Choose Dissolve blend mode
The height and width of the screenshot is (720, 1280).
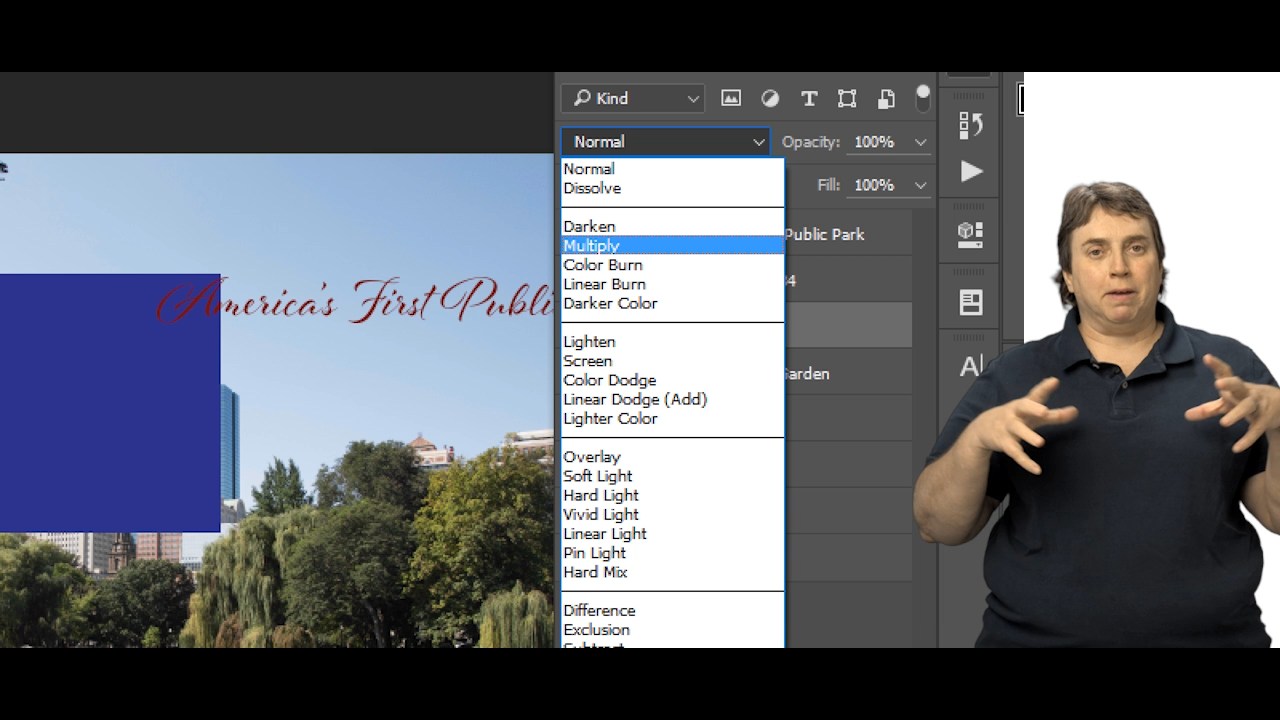[x=672, y=188]
